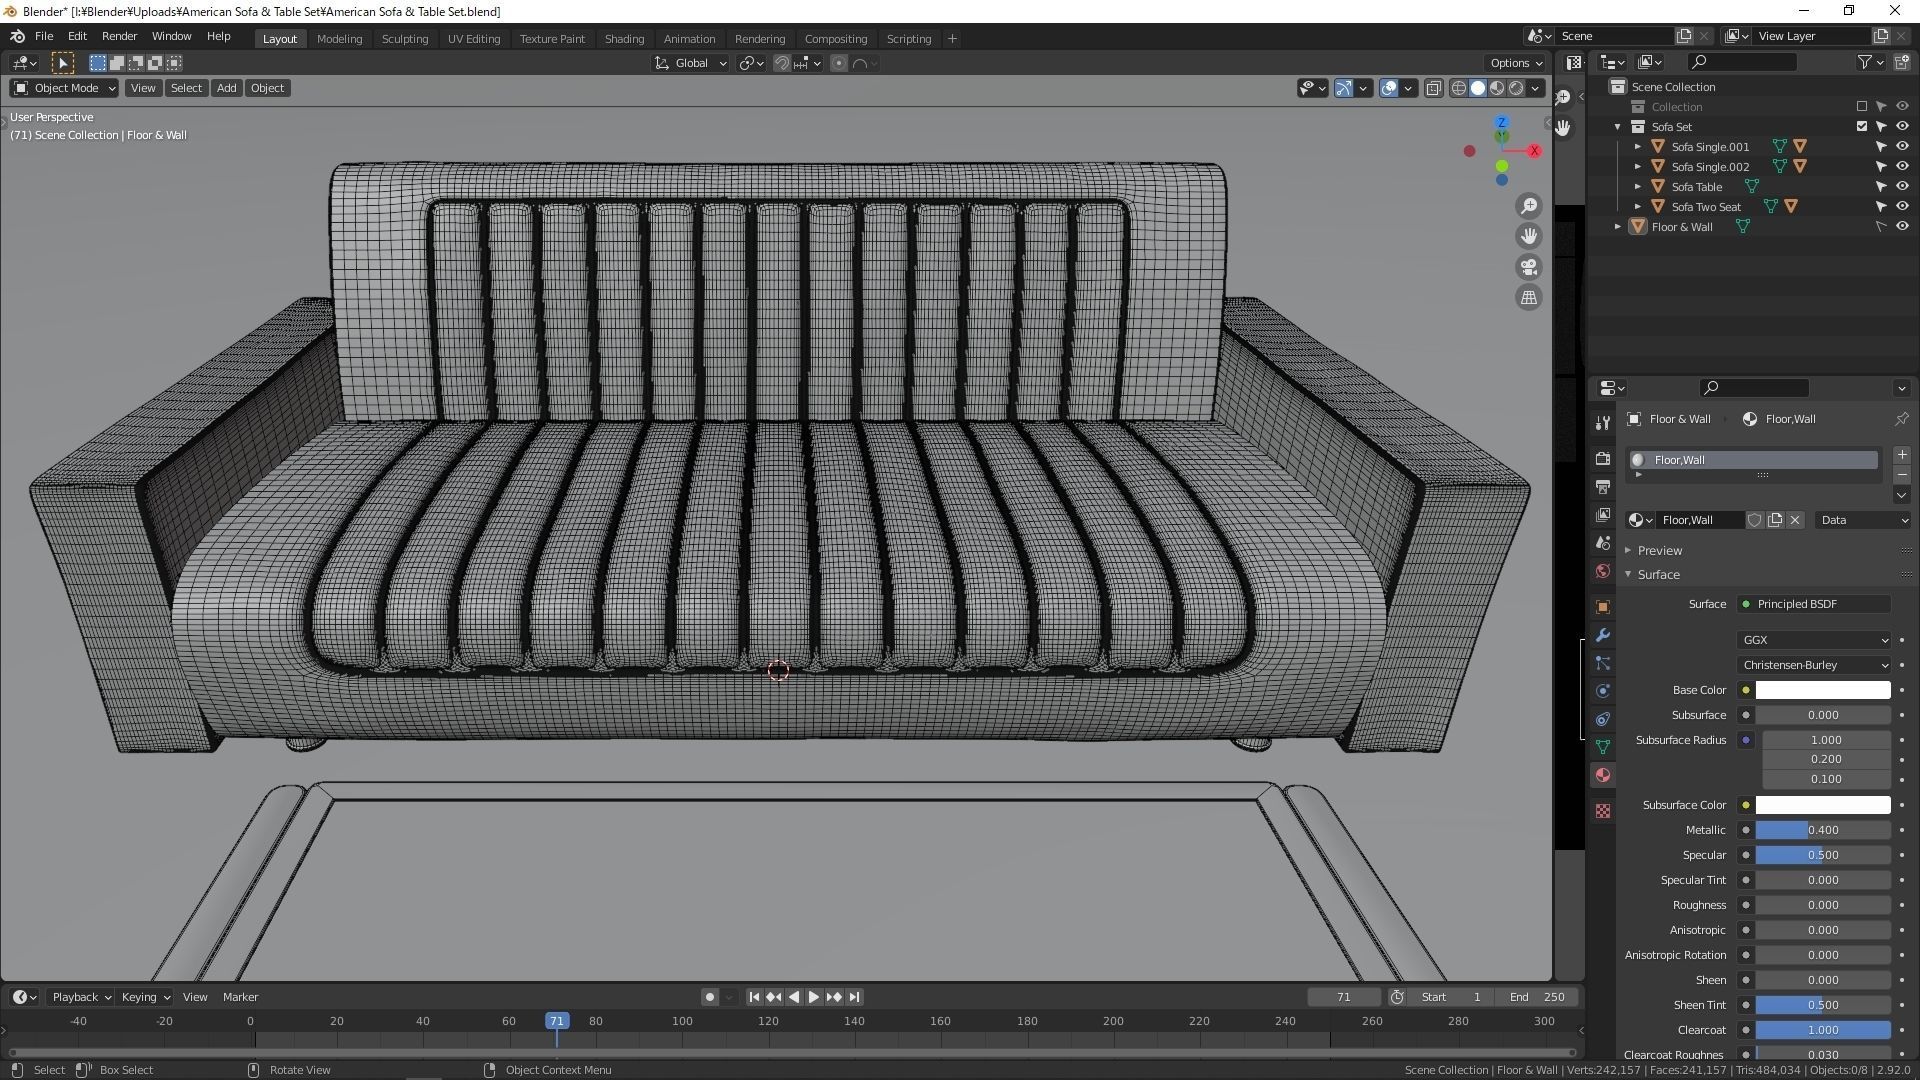Open the Particle properties tab

(1603, 663)
